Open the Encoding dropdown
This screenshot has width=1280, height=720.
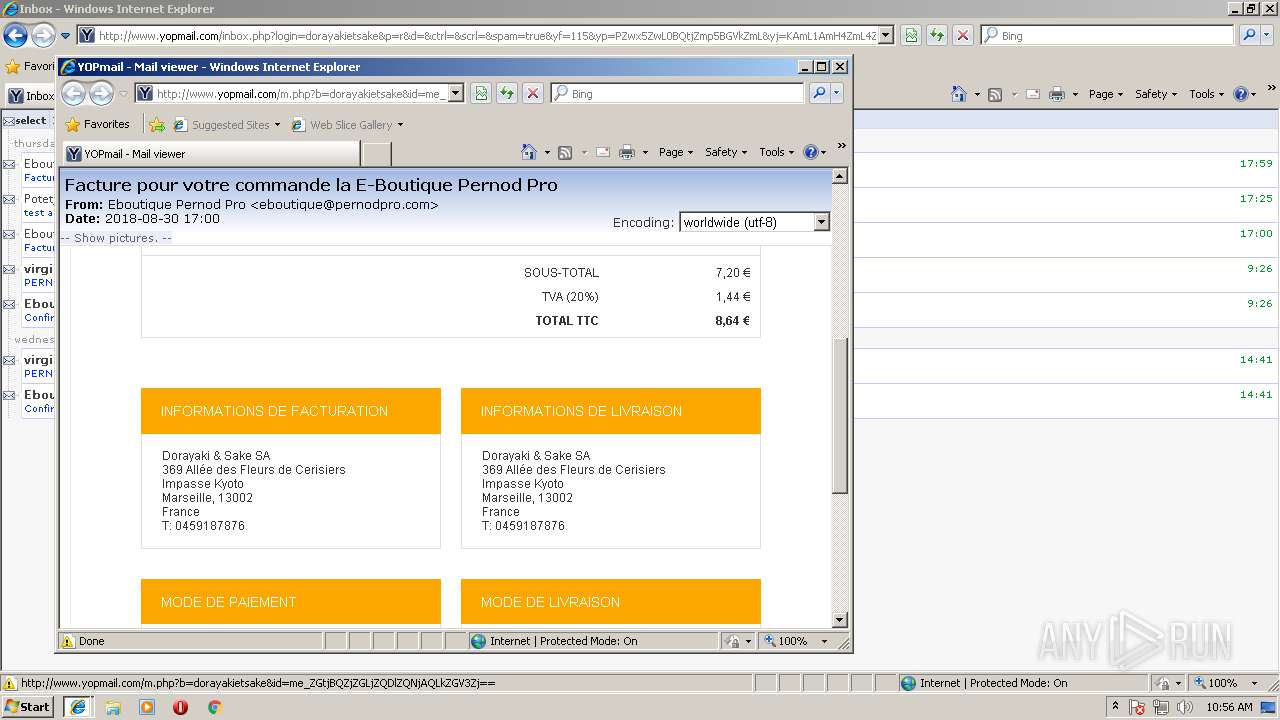[754, 222]
